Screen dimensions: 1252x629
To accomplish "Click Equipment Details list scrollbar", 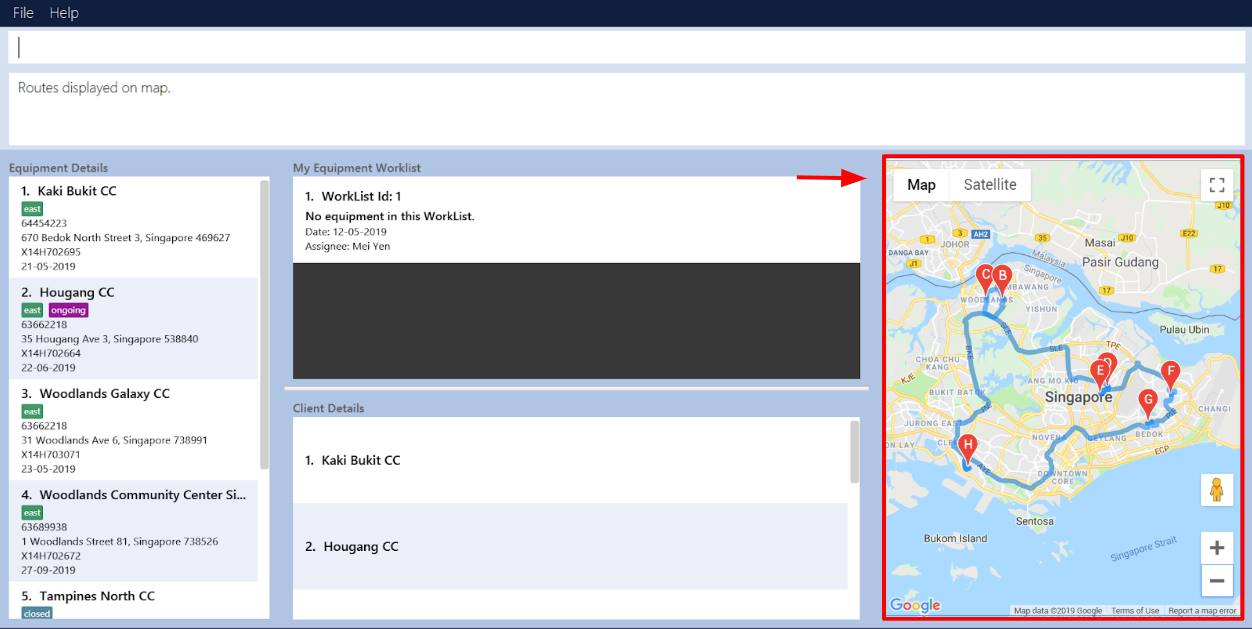I will pyautogui.click(x=264, y=324).
